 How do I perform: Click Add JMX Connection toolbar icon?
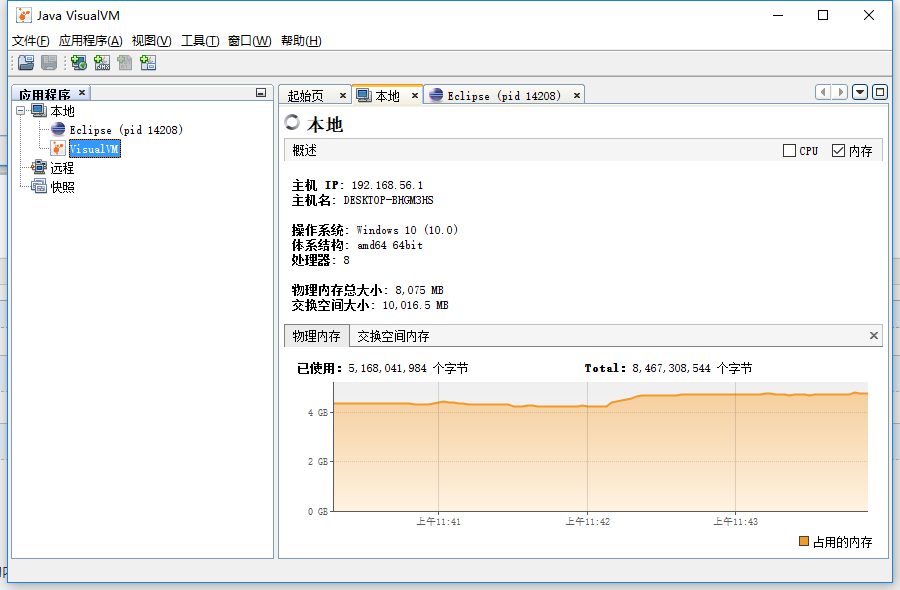point(102,63)
